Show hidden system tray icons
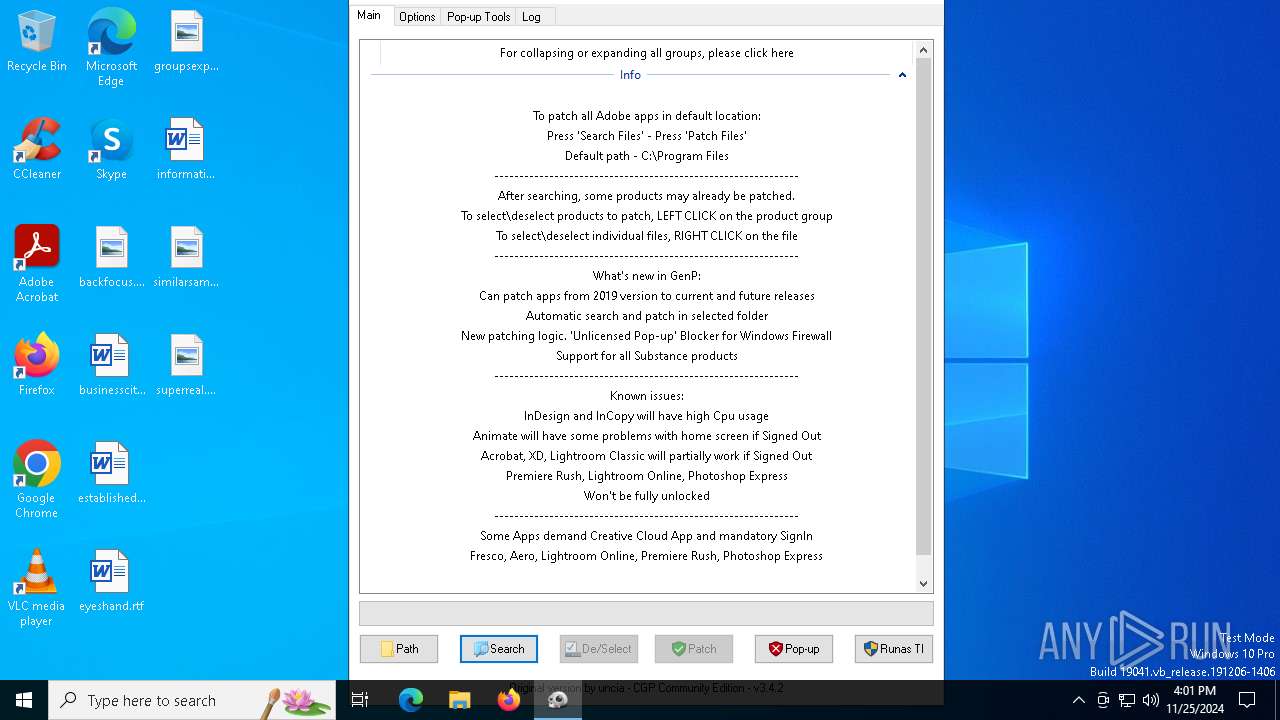Image resolution: width=1280 pixels, height=720 pixels. pyautogui.click(x=1078, y=700)
